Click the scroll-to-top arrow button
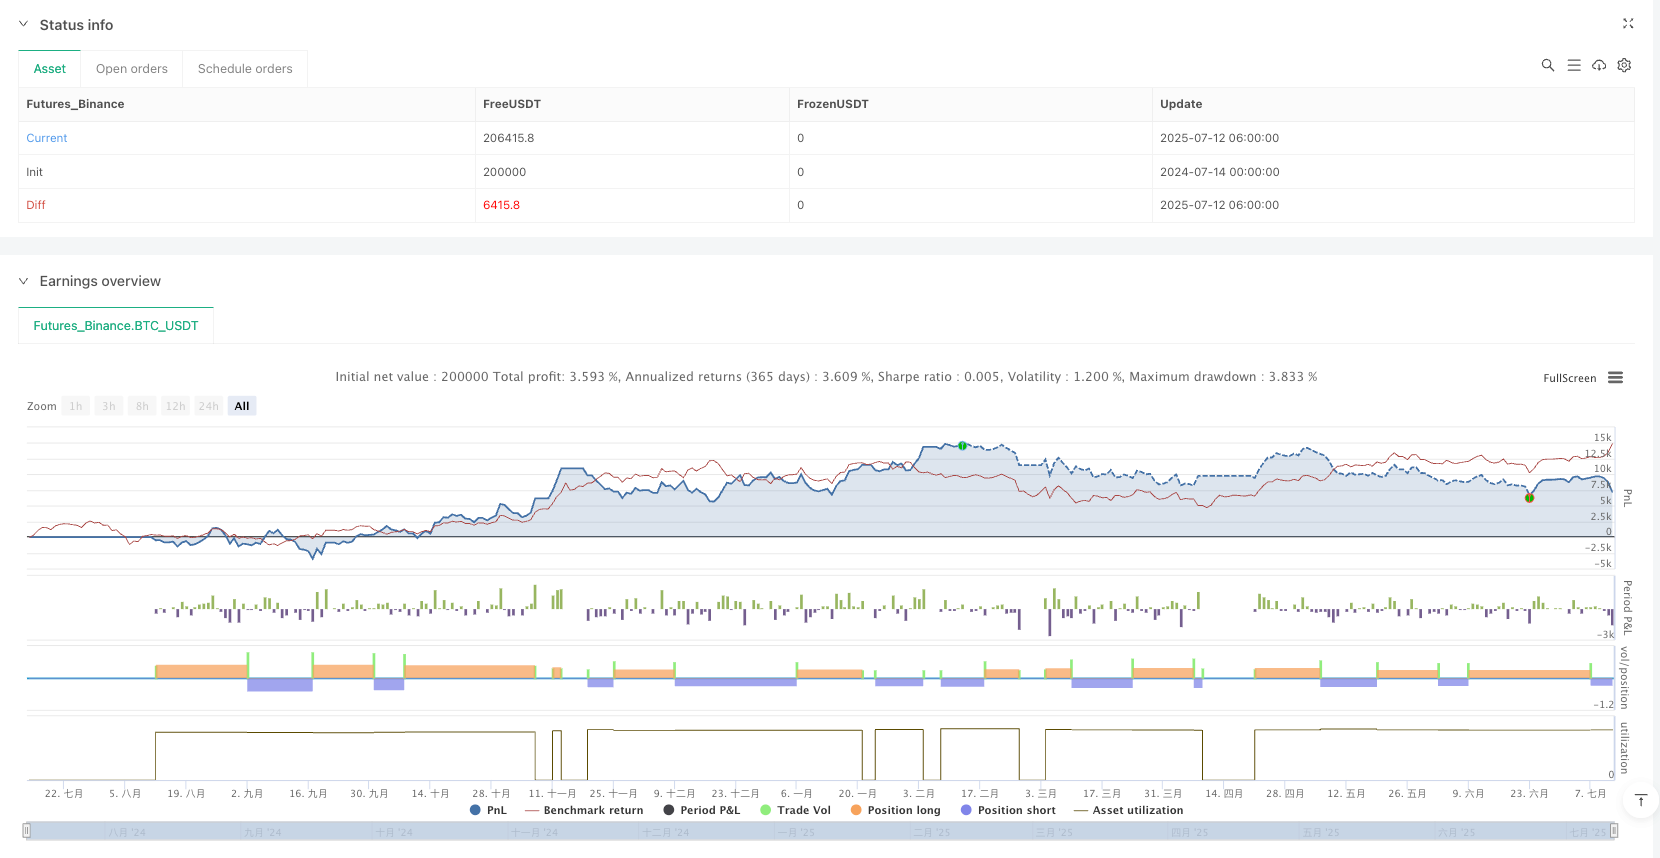 click(1640, 800)
